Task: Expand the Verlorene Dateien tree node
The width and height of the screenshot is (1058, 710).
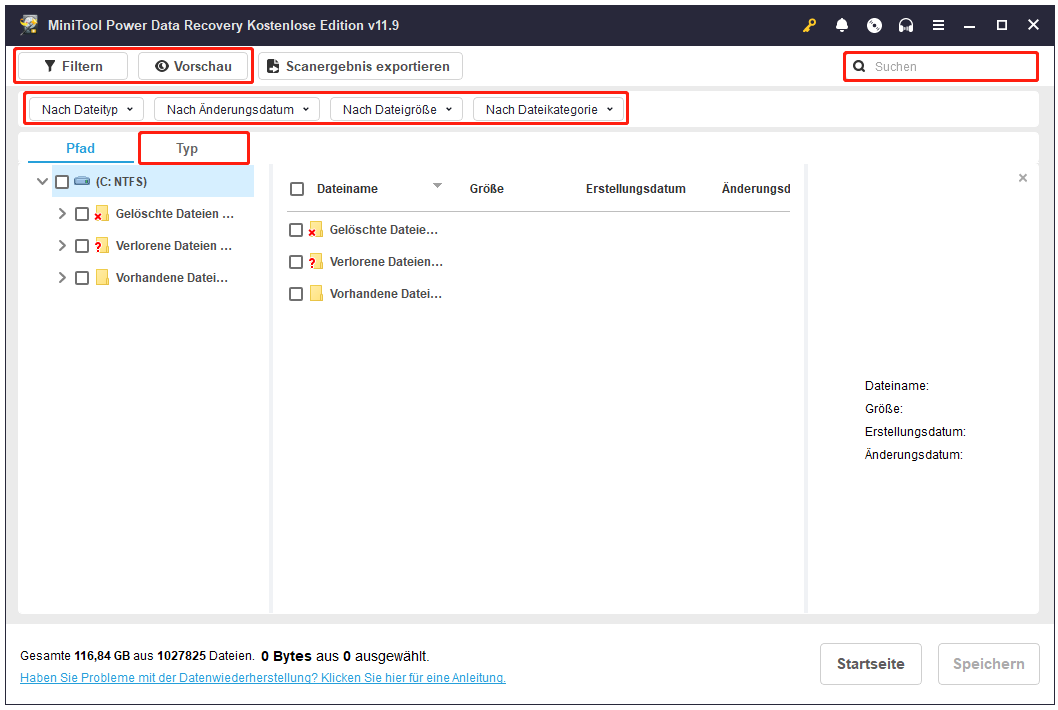Action: [x=62, y=245]
